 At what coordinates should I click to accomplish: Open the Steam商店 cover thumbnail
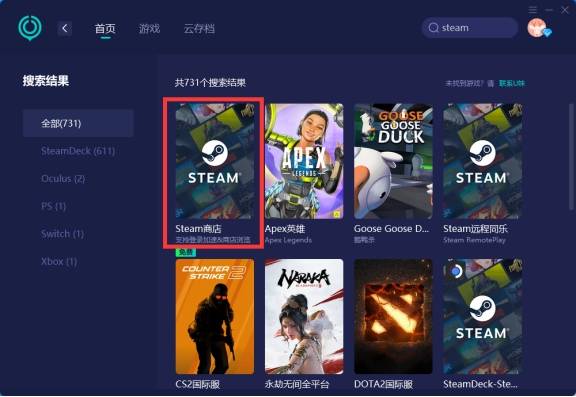click(215, 161)
